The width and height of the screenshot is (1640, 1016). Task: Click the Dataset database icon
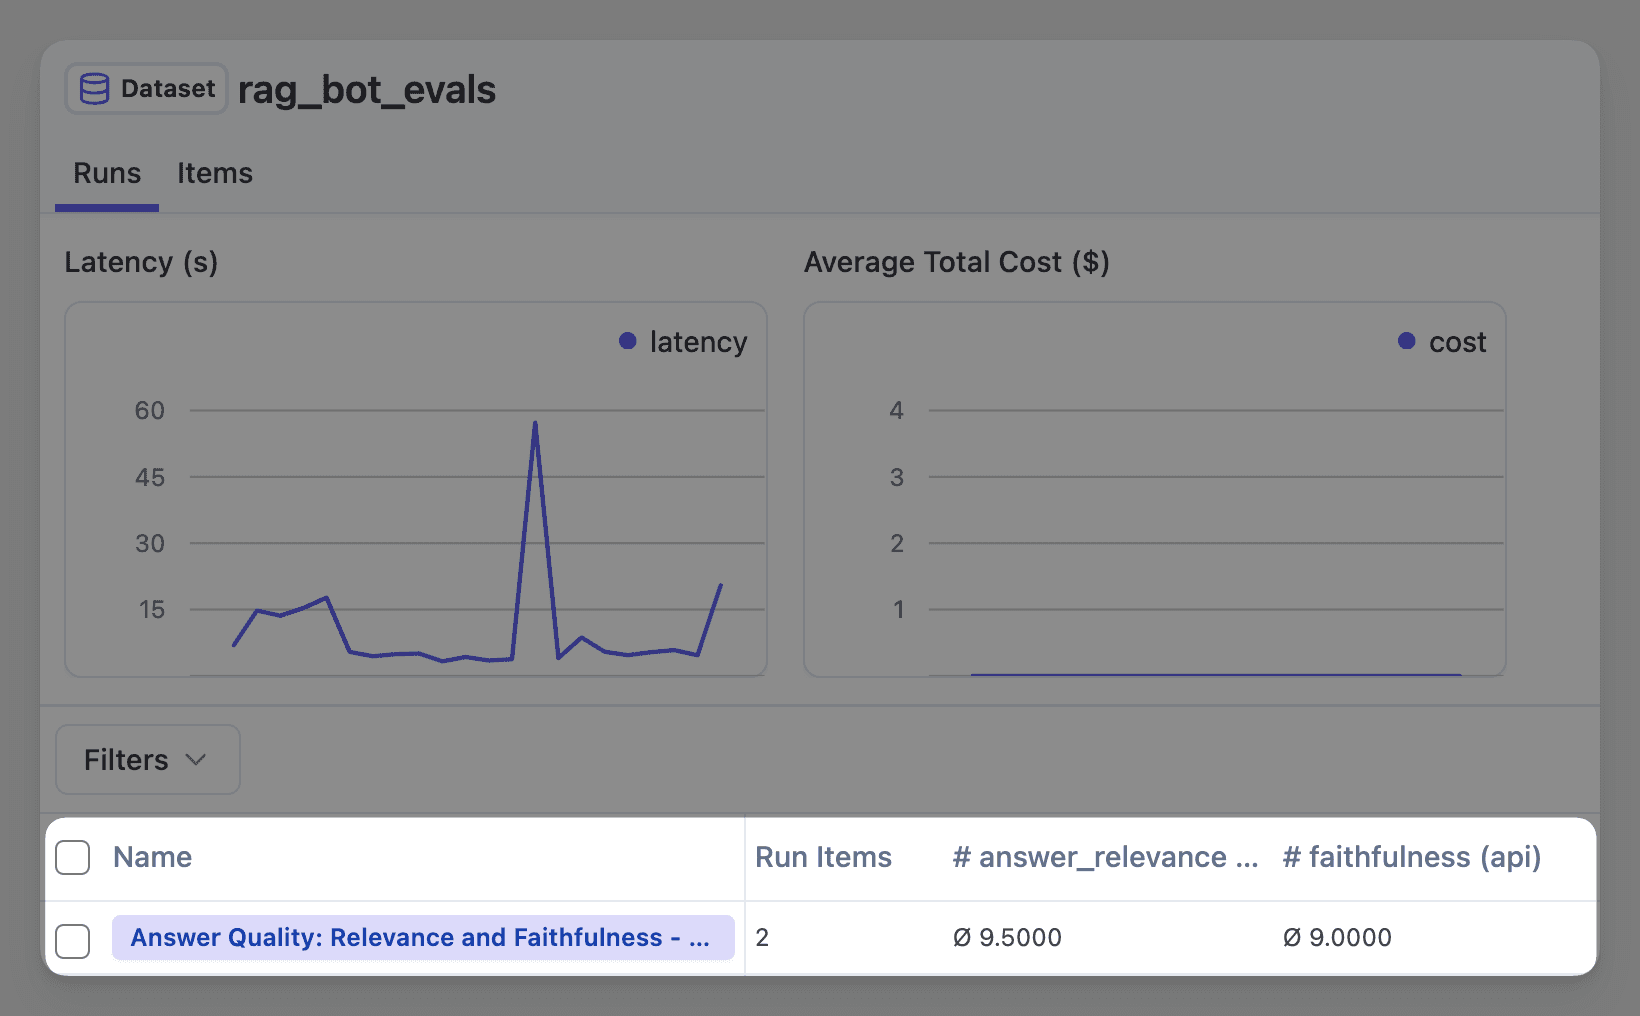click(94, 89)
